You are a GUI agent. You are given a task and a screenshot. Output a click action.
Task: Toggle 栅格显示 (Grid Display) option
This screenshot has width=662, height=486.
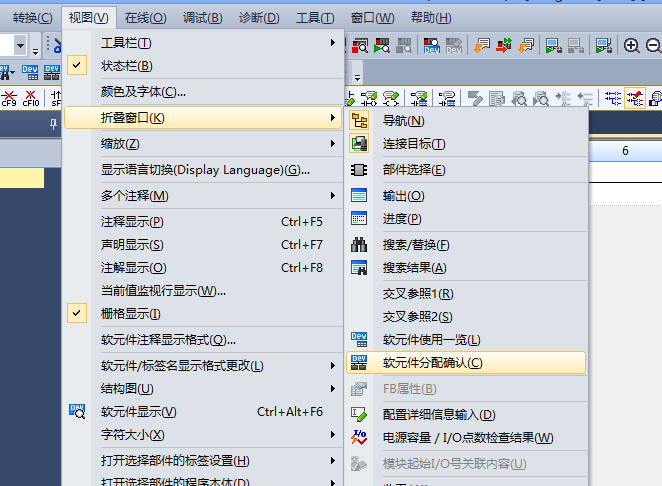click(130, 314)
